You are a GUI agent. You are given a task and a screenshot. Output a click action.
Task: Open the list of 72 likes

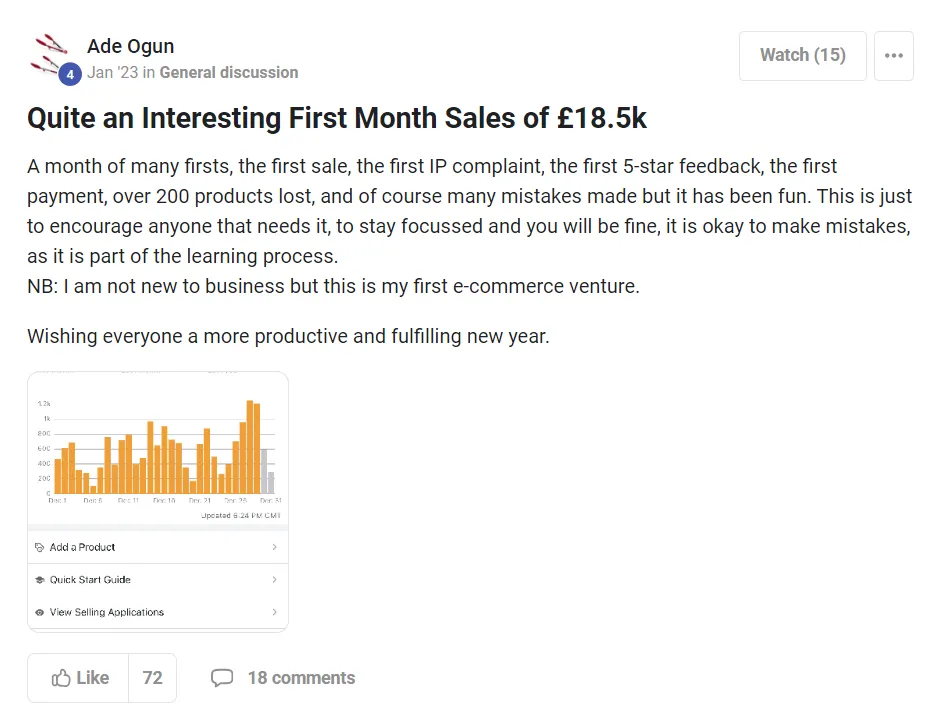[x=152, y=678]
